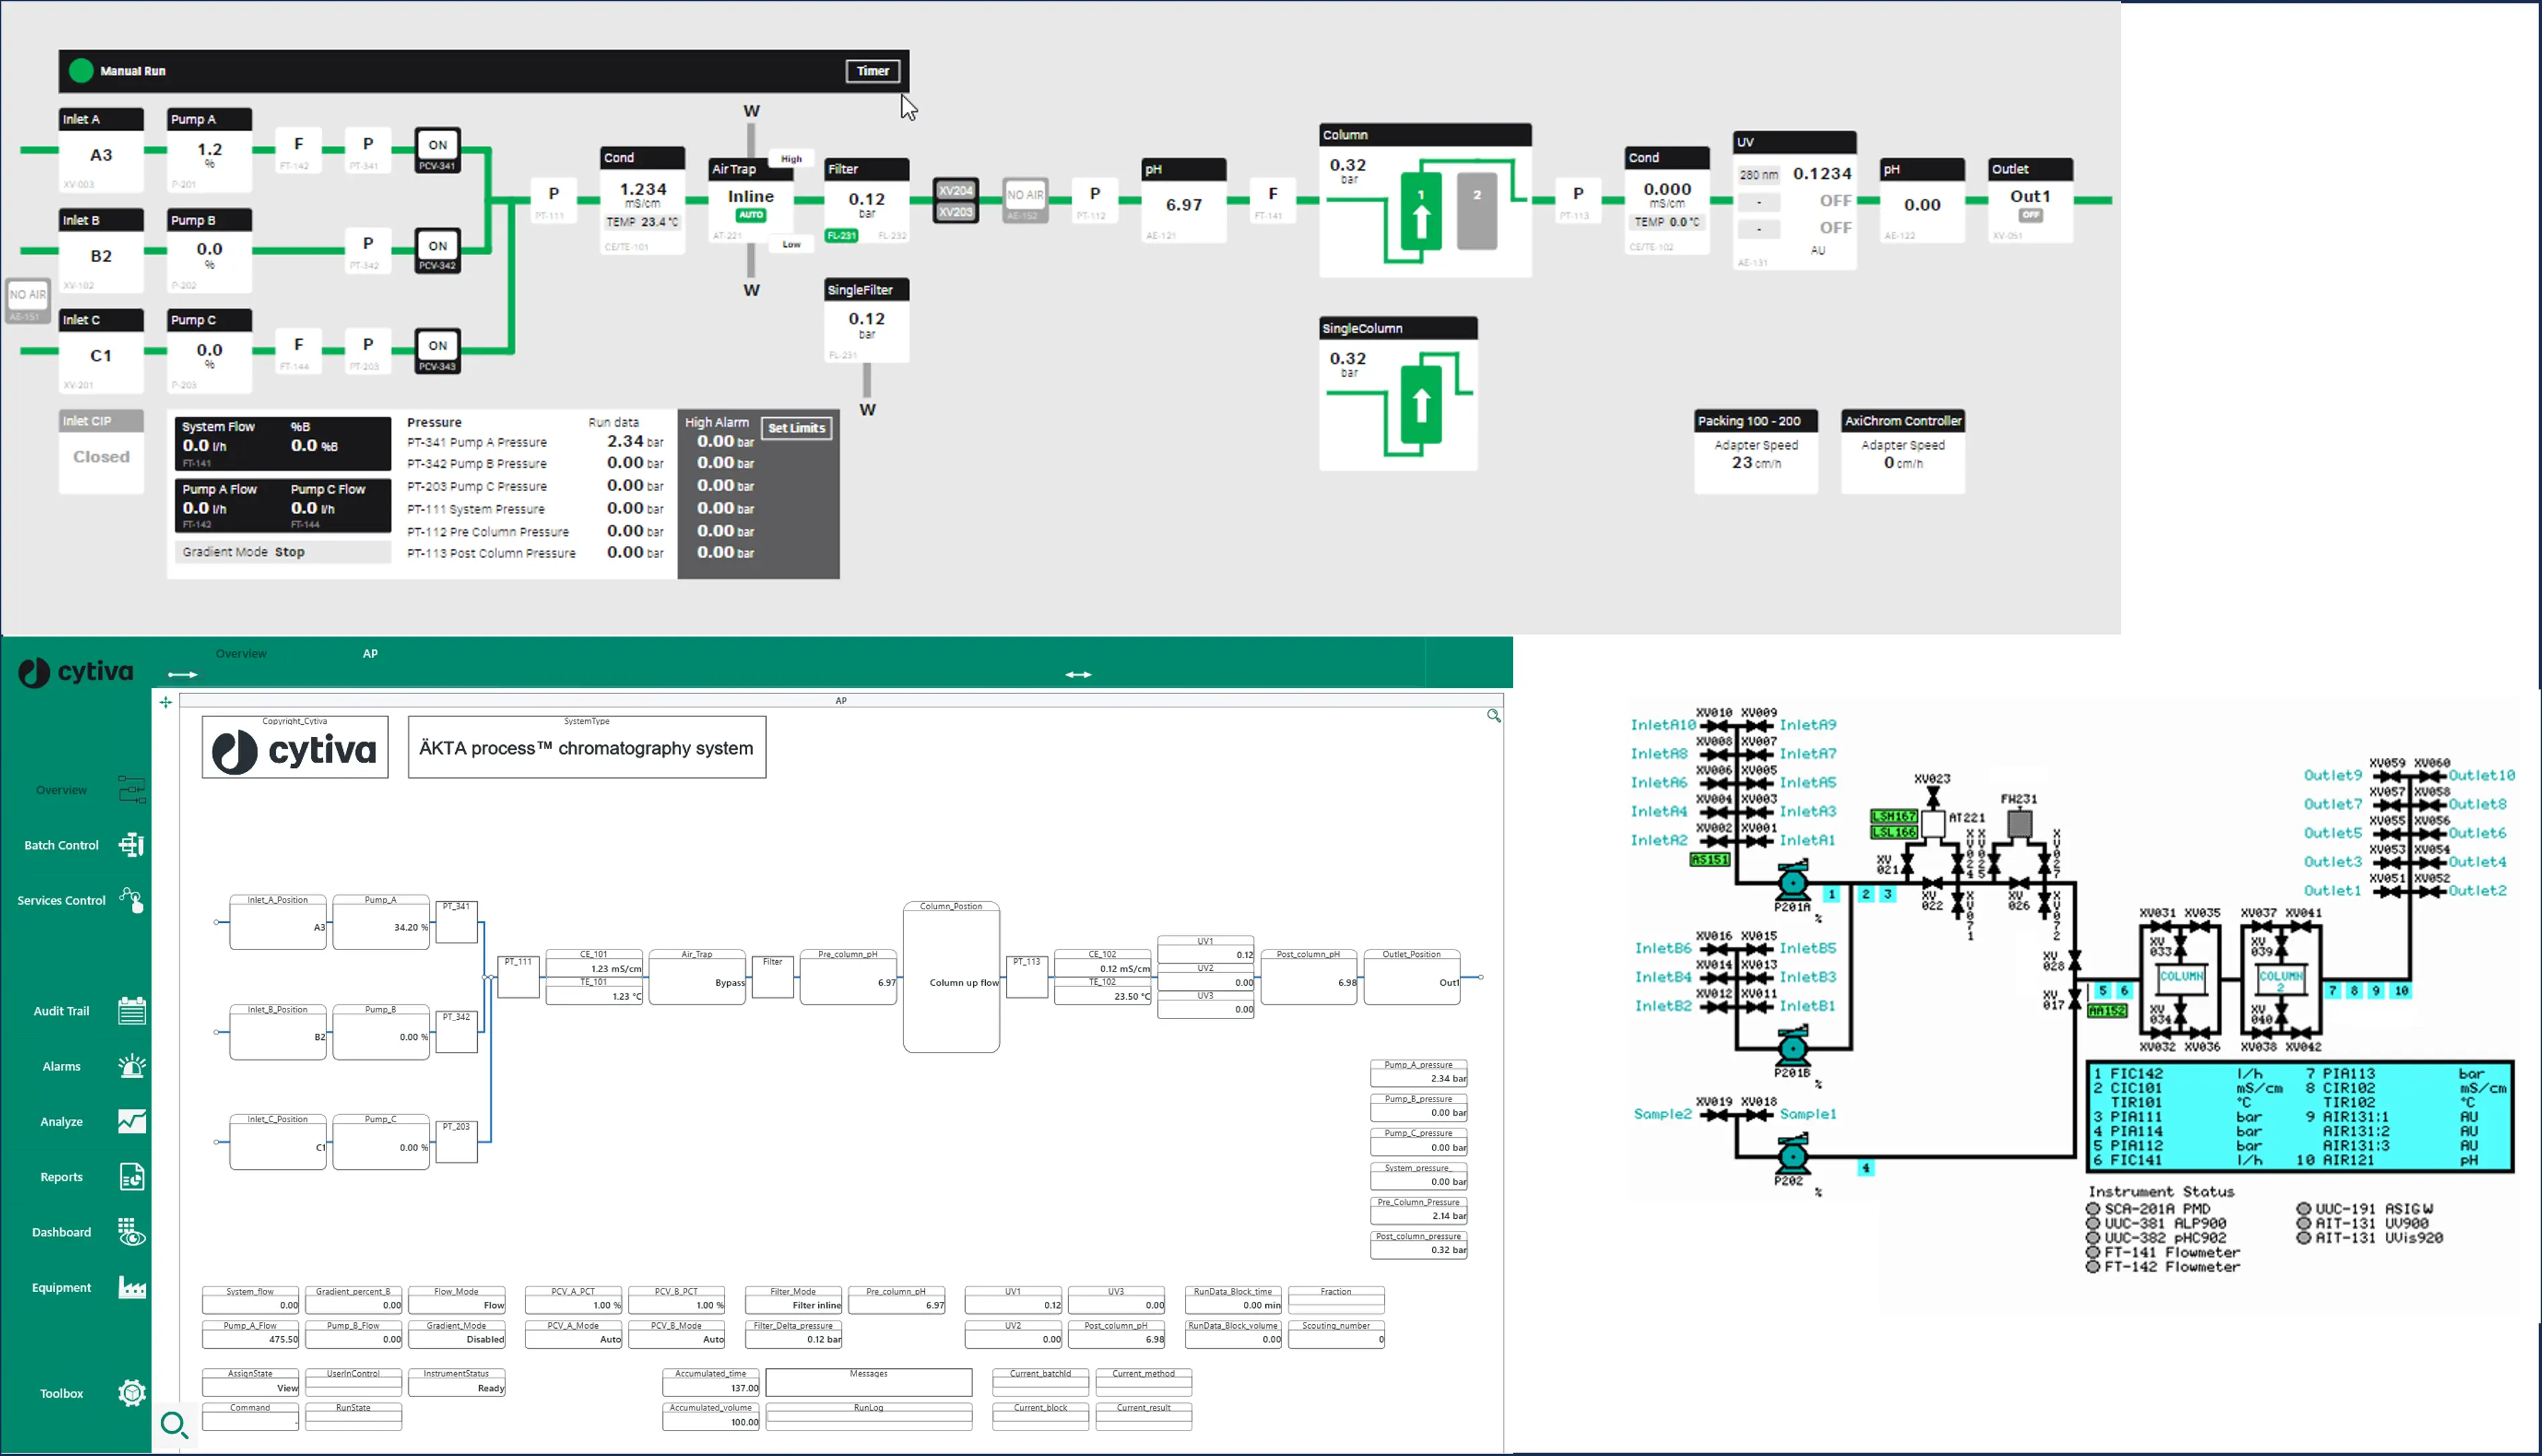Open the UV 280 nm wavelength selector
The width and height of the screenshot is (2542, 1456).
(x=1759, y=175)
